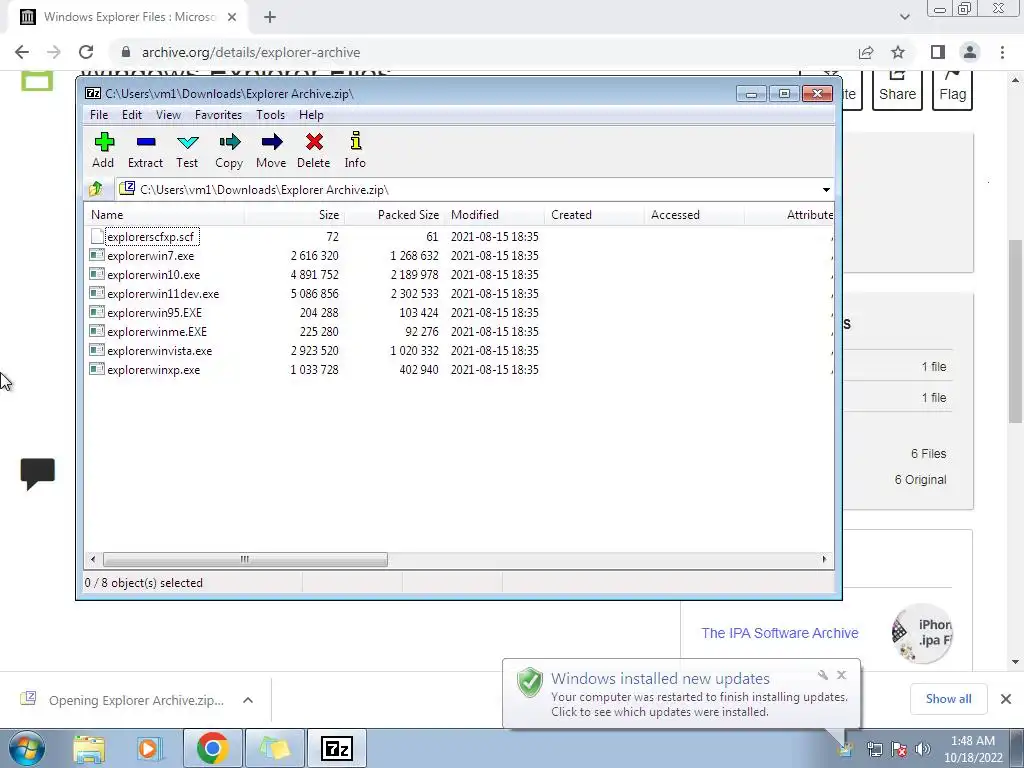
Task: Open the View menu
Action: pos(168,115)
